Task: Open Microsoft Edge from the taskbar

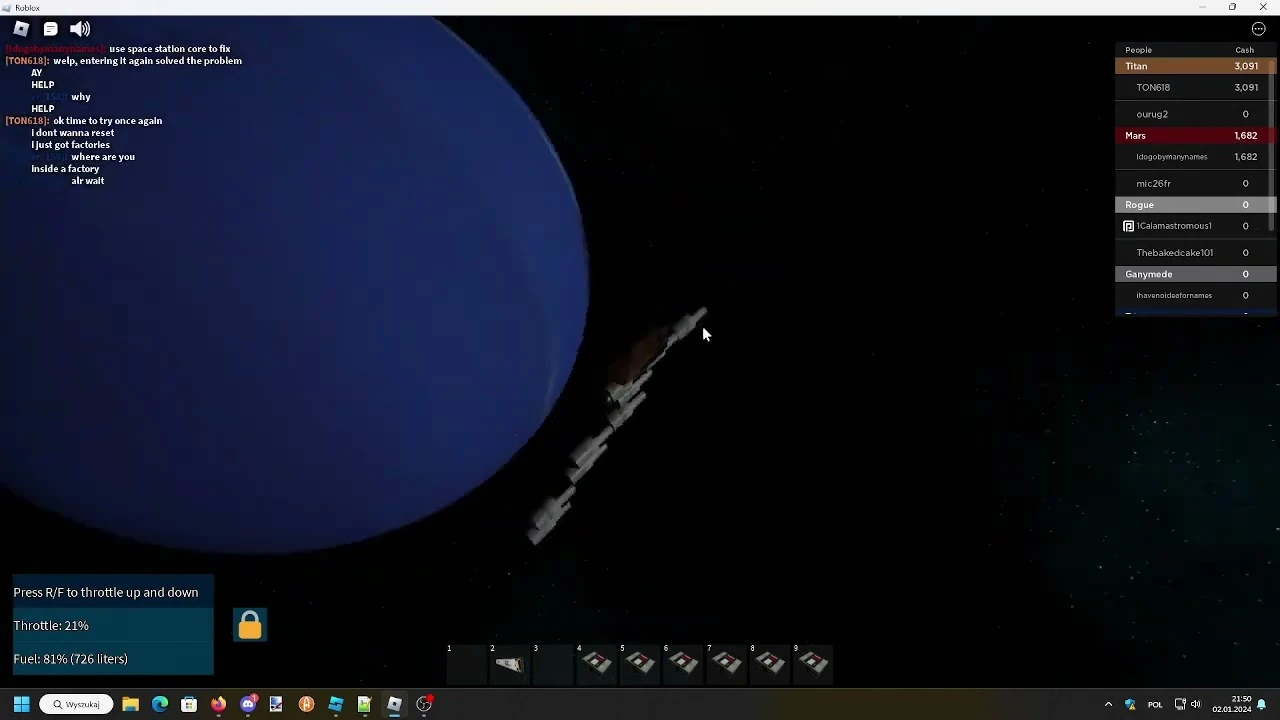Action: (x=159, y=704)
